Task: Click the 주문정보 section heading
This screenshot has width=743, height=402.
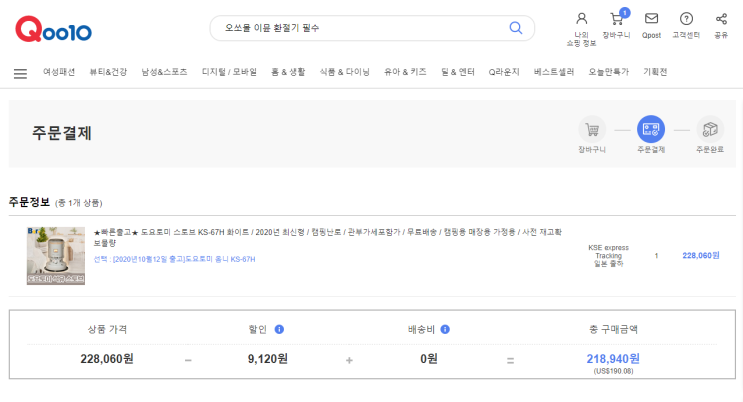Action: tap(29, 202)
